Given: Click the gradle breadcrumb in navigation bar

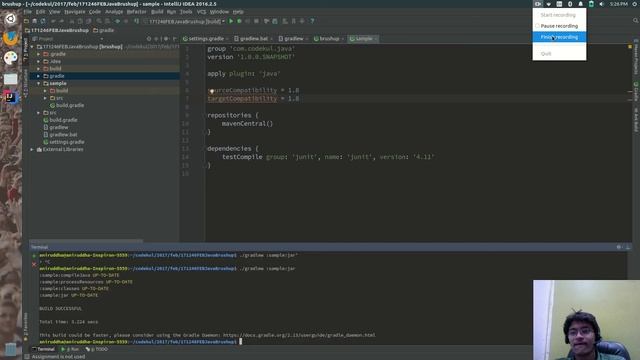Looking at the screenshot, I should tap(103, 31).
